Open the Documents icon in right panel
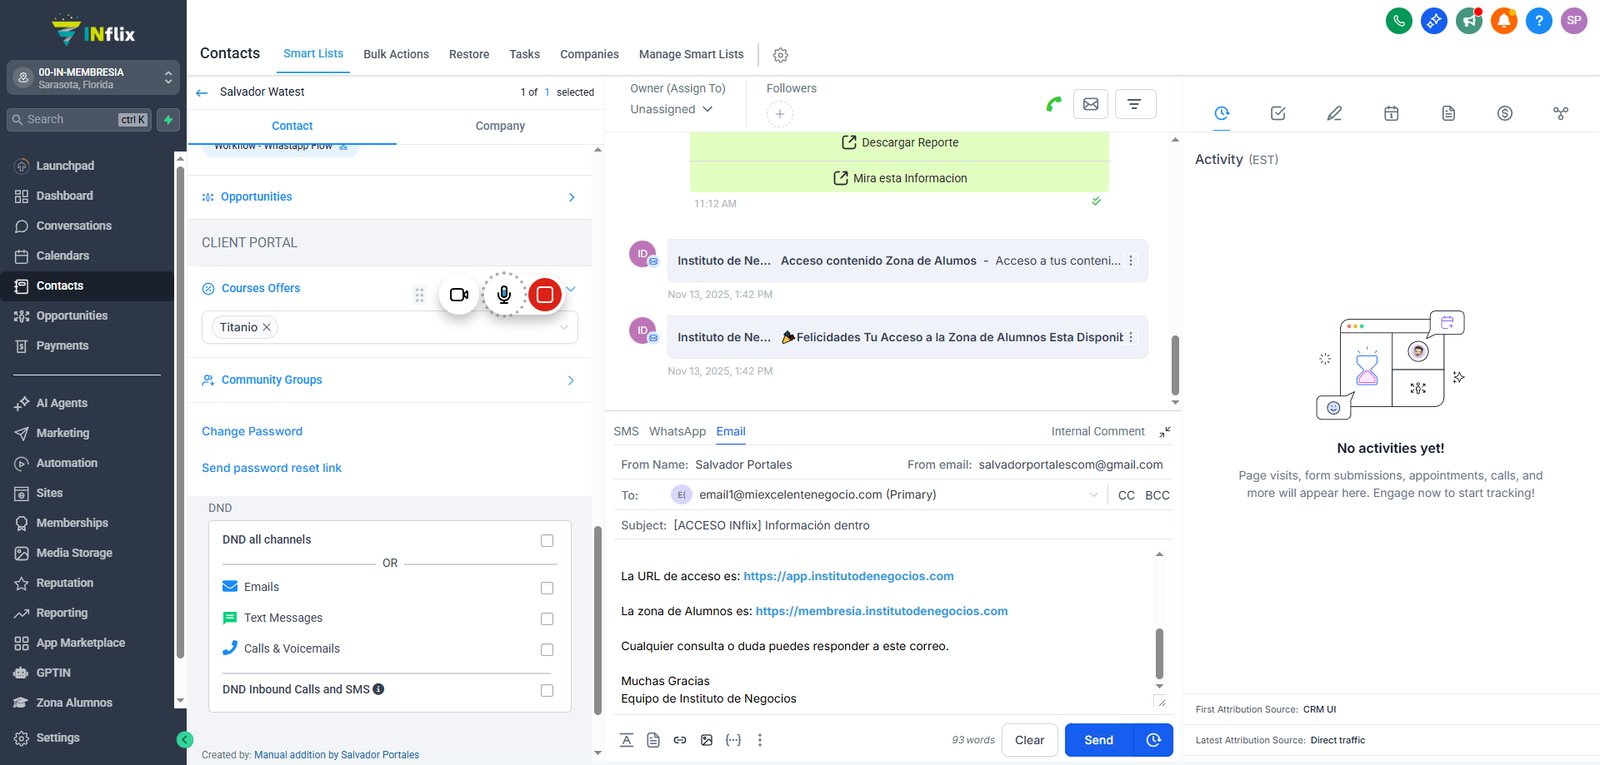 1448,113
